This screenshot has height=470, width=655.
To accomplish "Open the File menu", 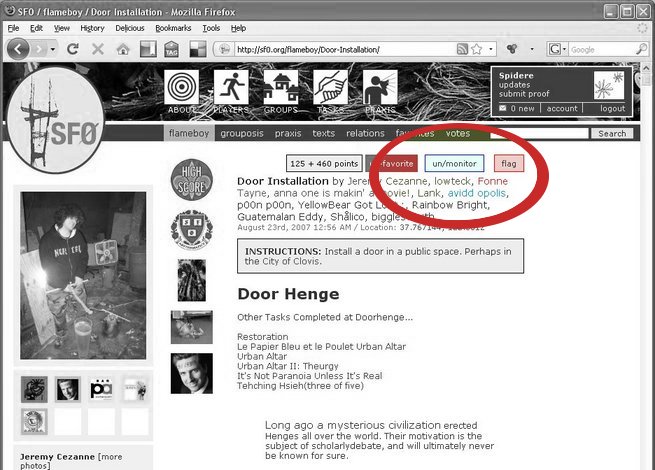I will [13, 28].
